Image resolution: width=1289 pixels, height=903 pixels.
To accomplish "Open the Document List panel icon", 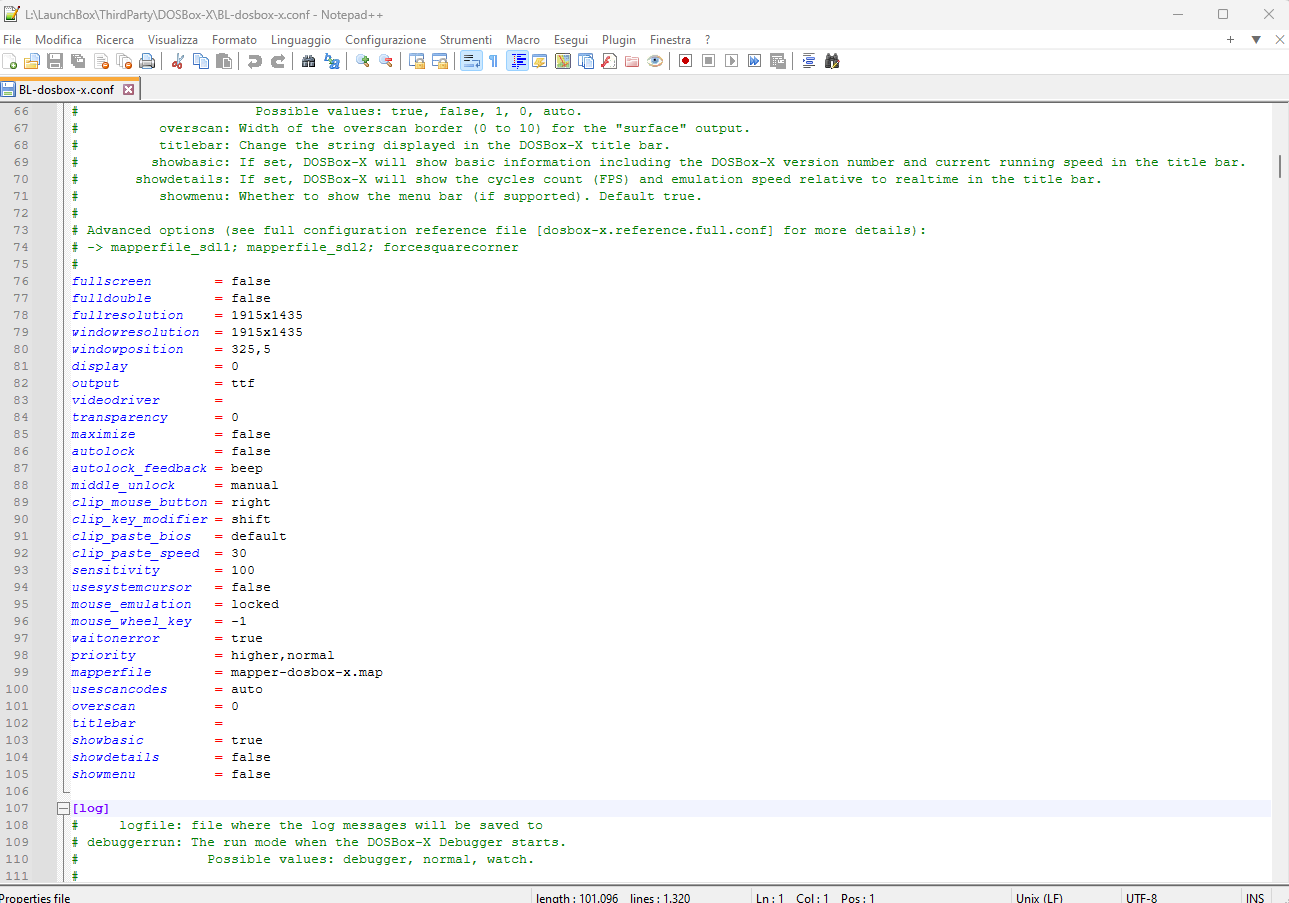I will pos(586,61).
